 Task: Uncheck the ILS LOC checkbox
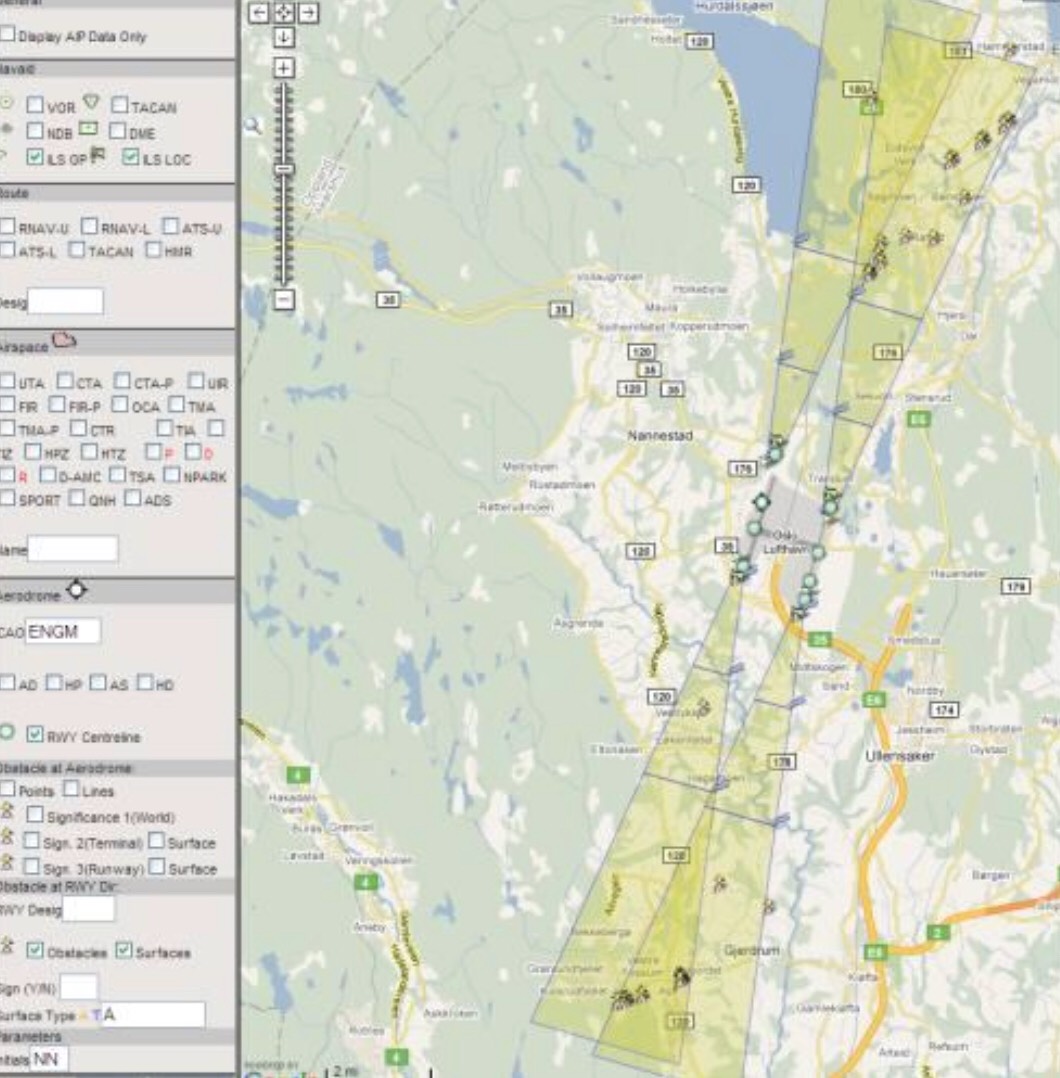(x=131, y=157)
